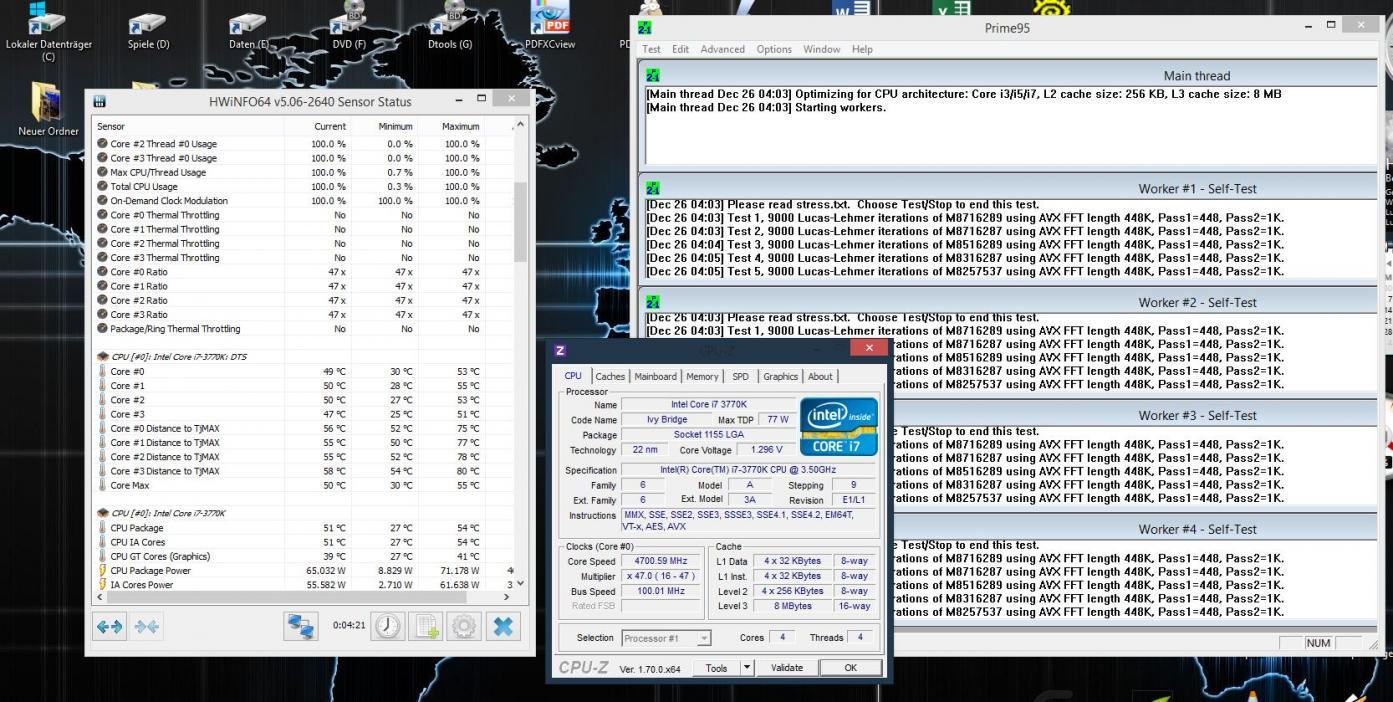This screenshot has width=1393, height=702.
Task: Select the Spiele (D) drive desktop icon
Action: [148, 30]
